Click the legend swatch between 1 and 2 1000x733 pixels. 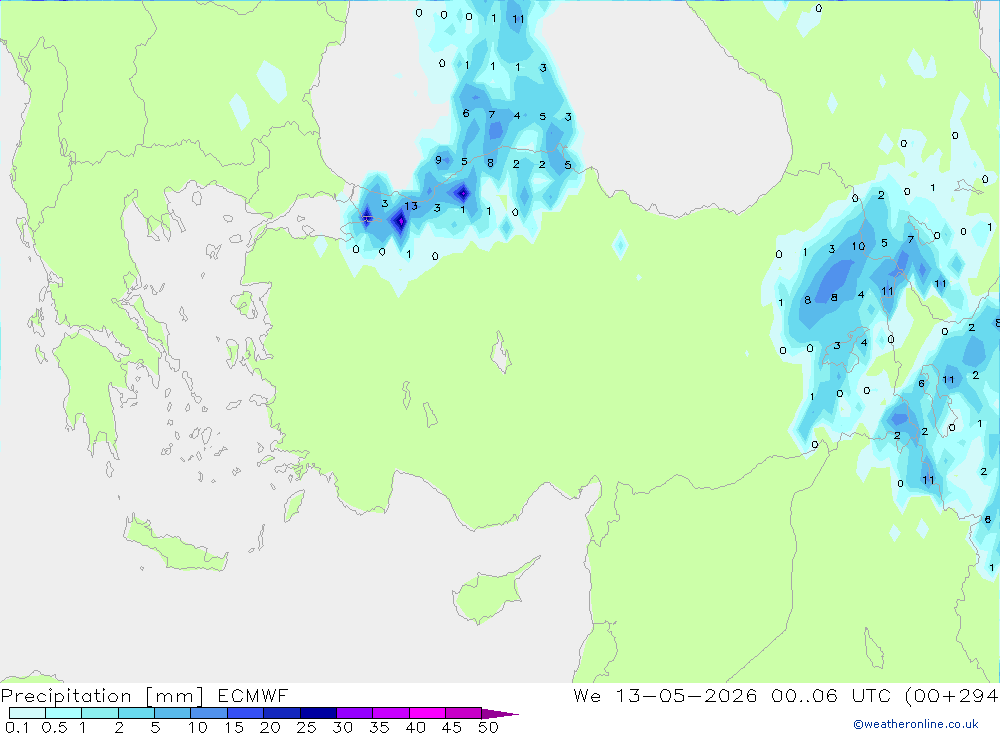pos(100,713)
